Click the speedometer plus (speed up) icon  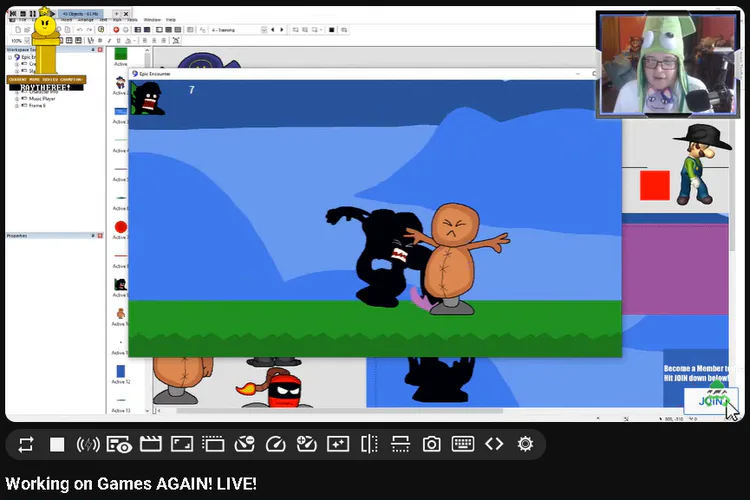click(307, 444)
